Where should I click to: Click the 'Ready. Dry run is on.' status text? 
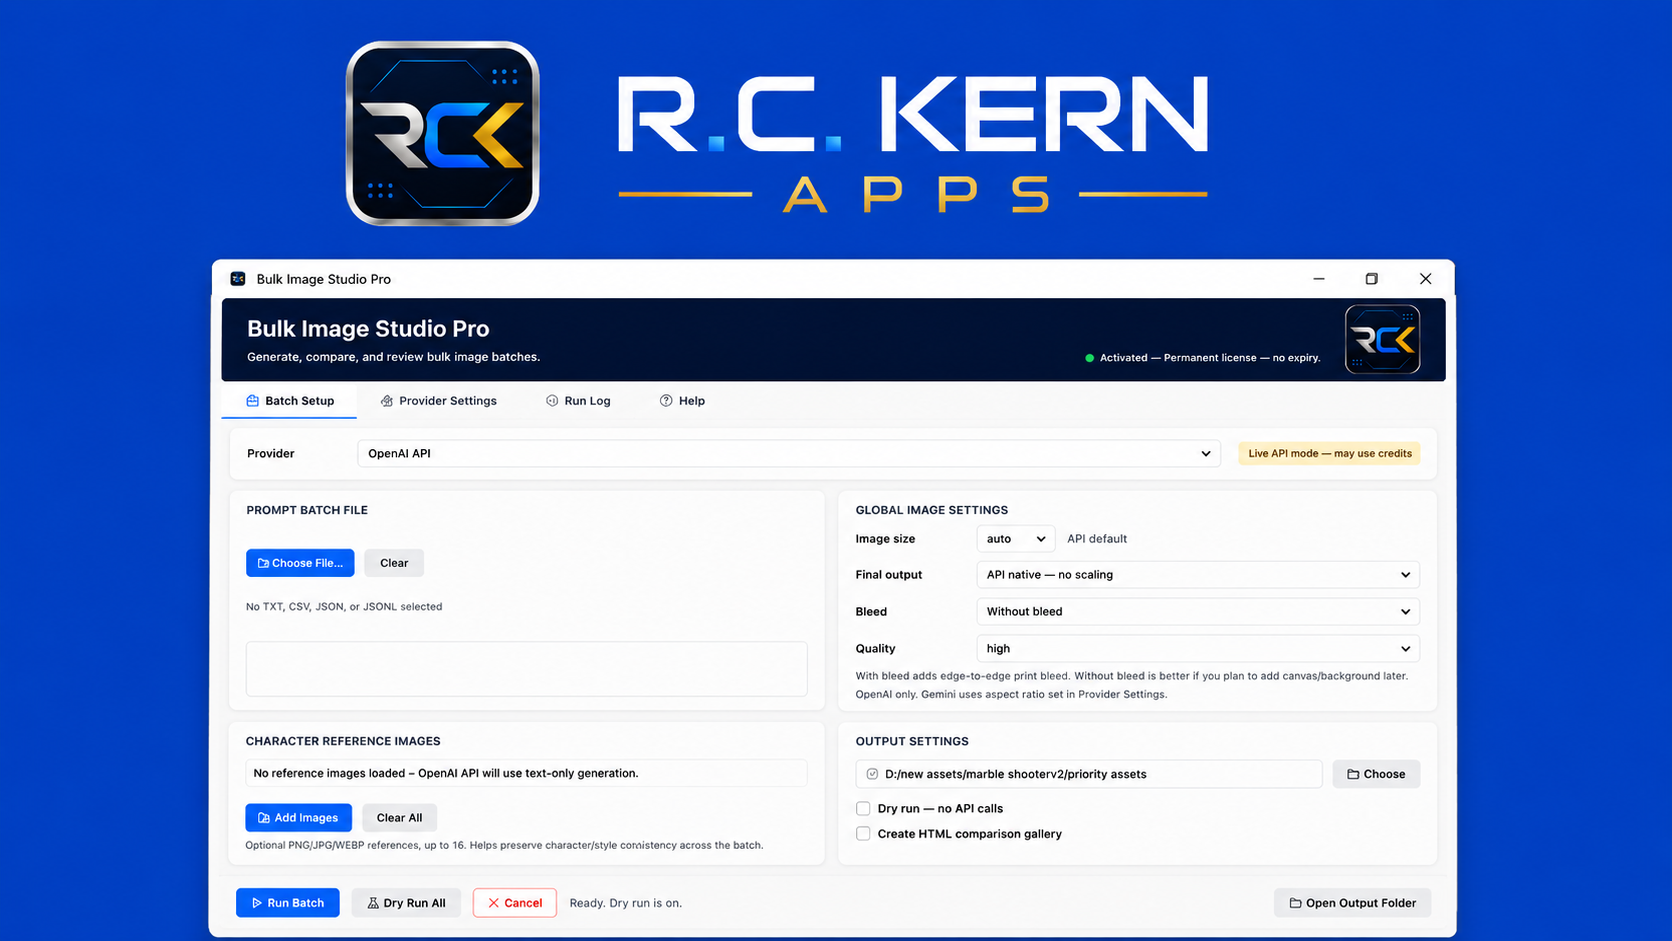[x=626, y=903]
